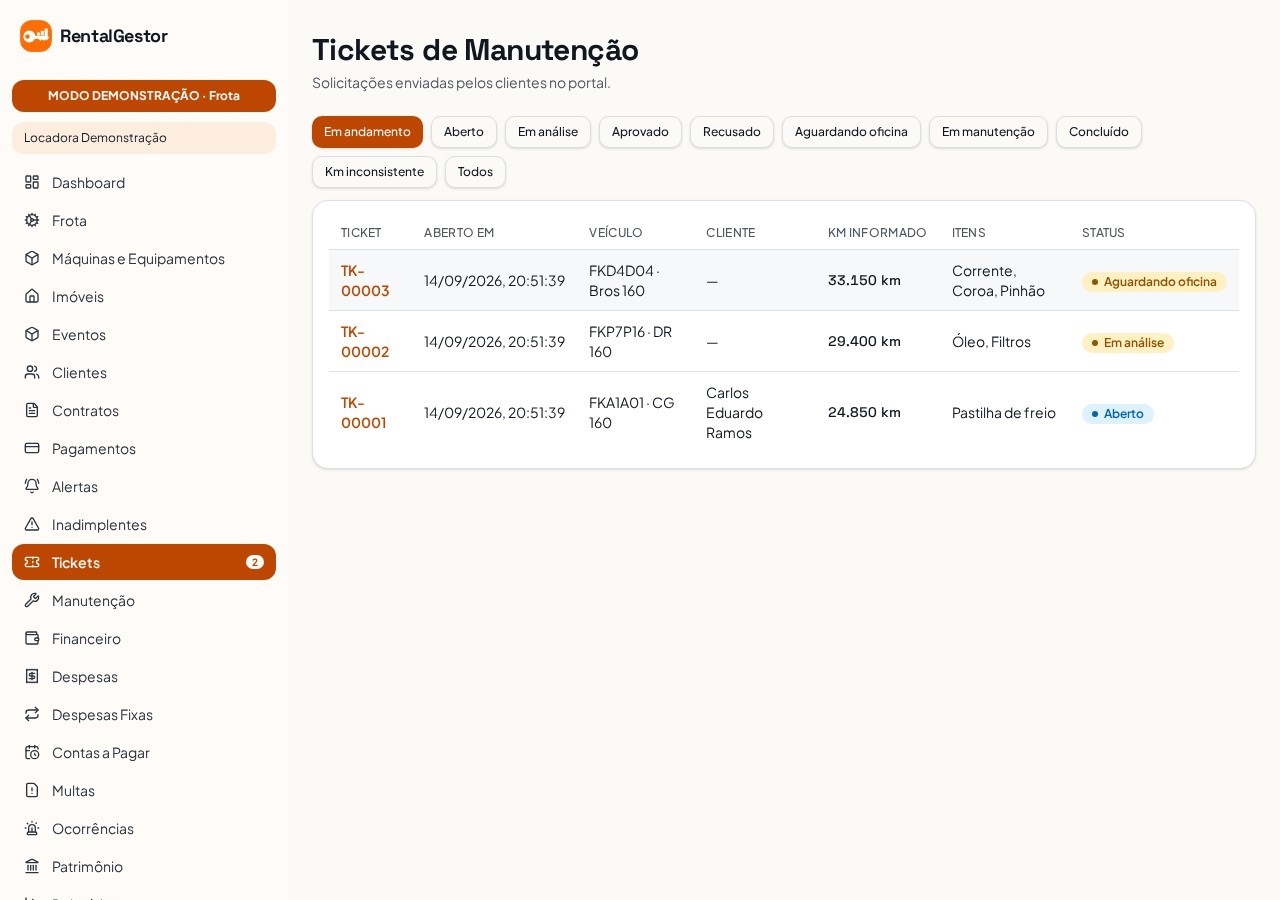The image size is (1280, 900).
Task: Click the Alertas bell icon
Action: (32, 486)
